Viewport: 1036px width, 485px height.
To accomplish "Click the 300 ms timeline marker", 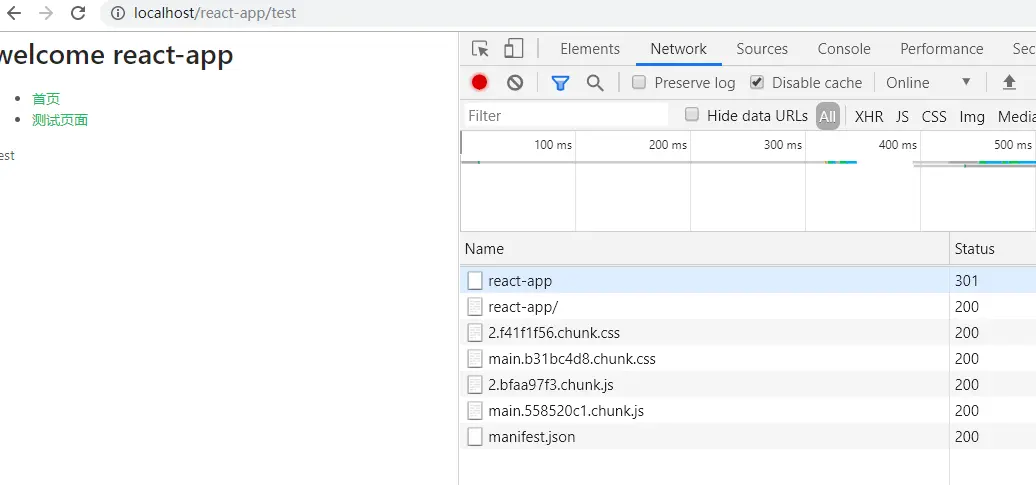I will coord(783,145).
